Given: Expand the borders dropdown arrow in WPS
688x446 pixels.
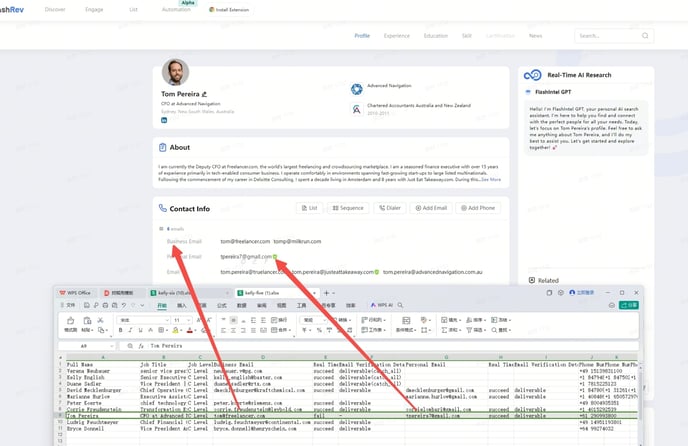Looking at the screenshot, I should pyautogui.click(x=166, y=330).
